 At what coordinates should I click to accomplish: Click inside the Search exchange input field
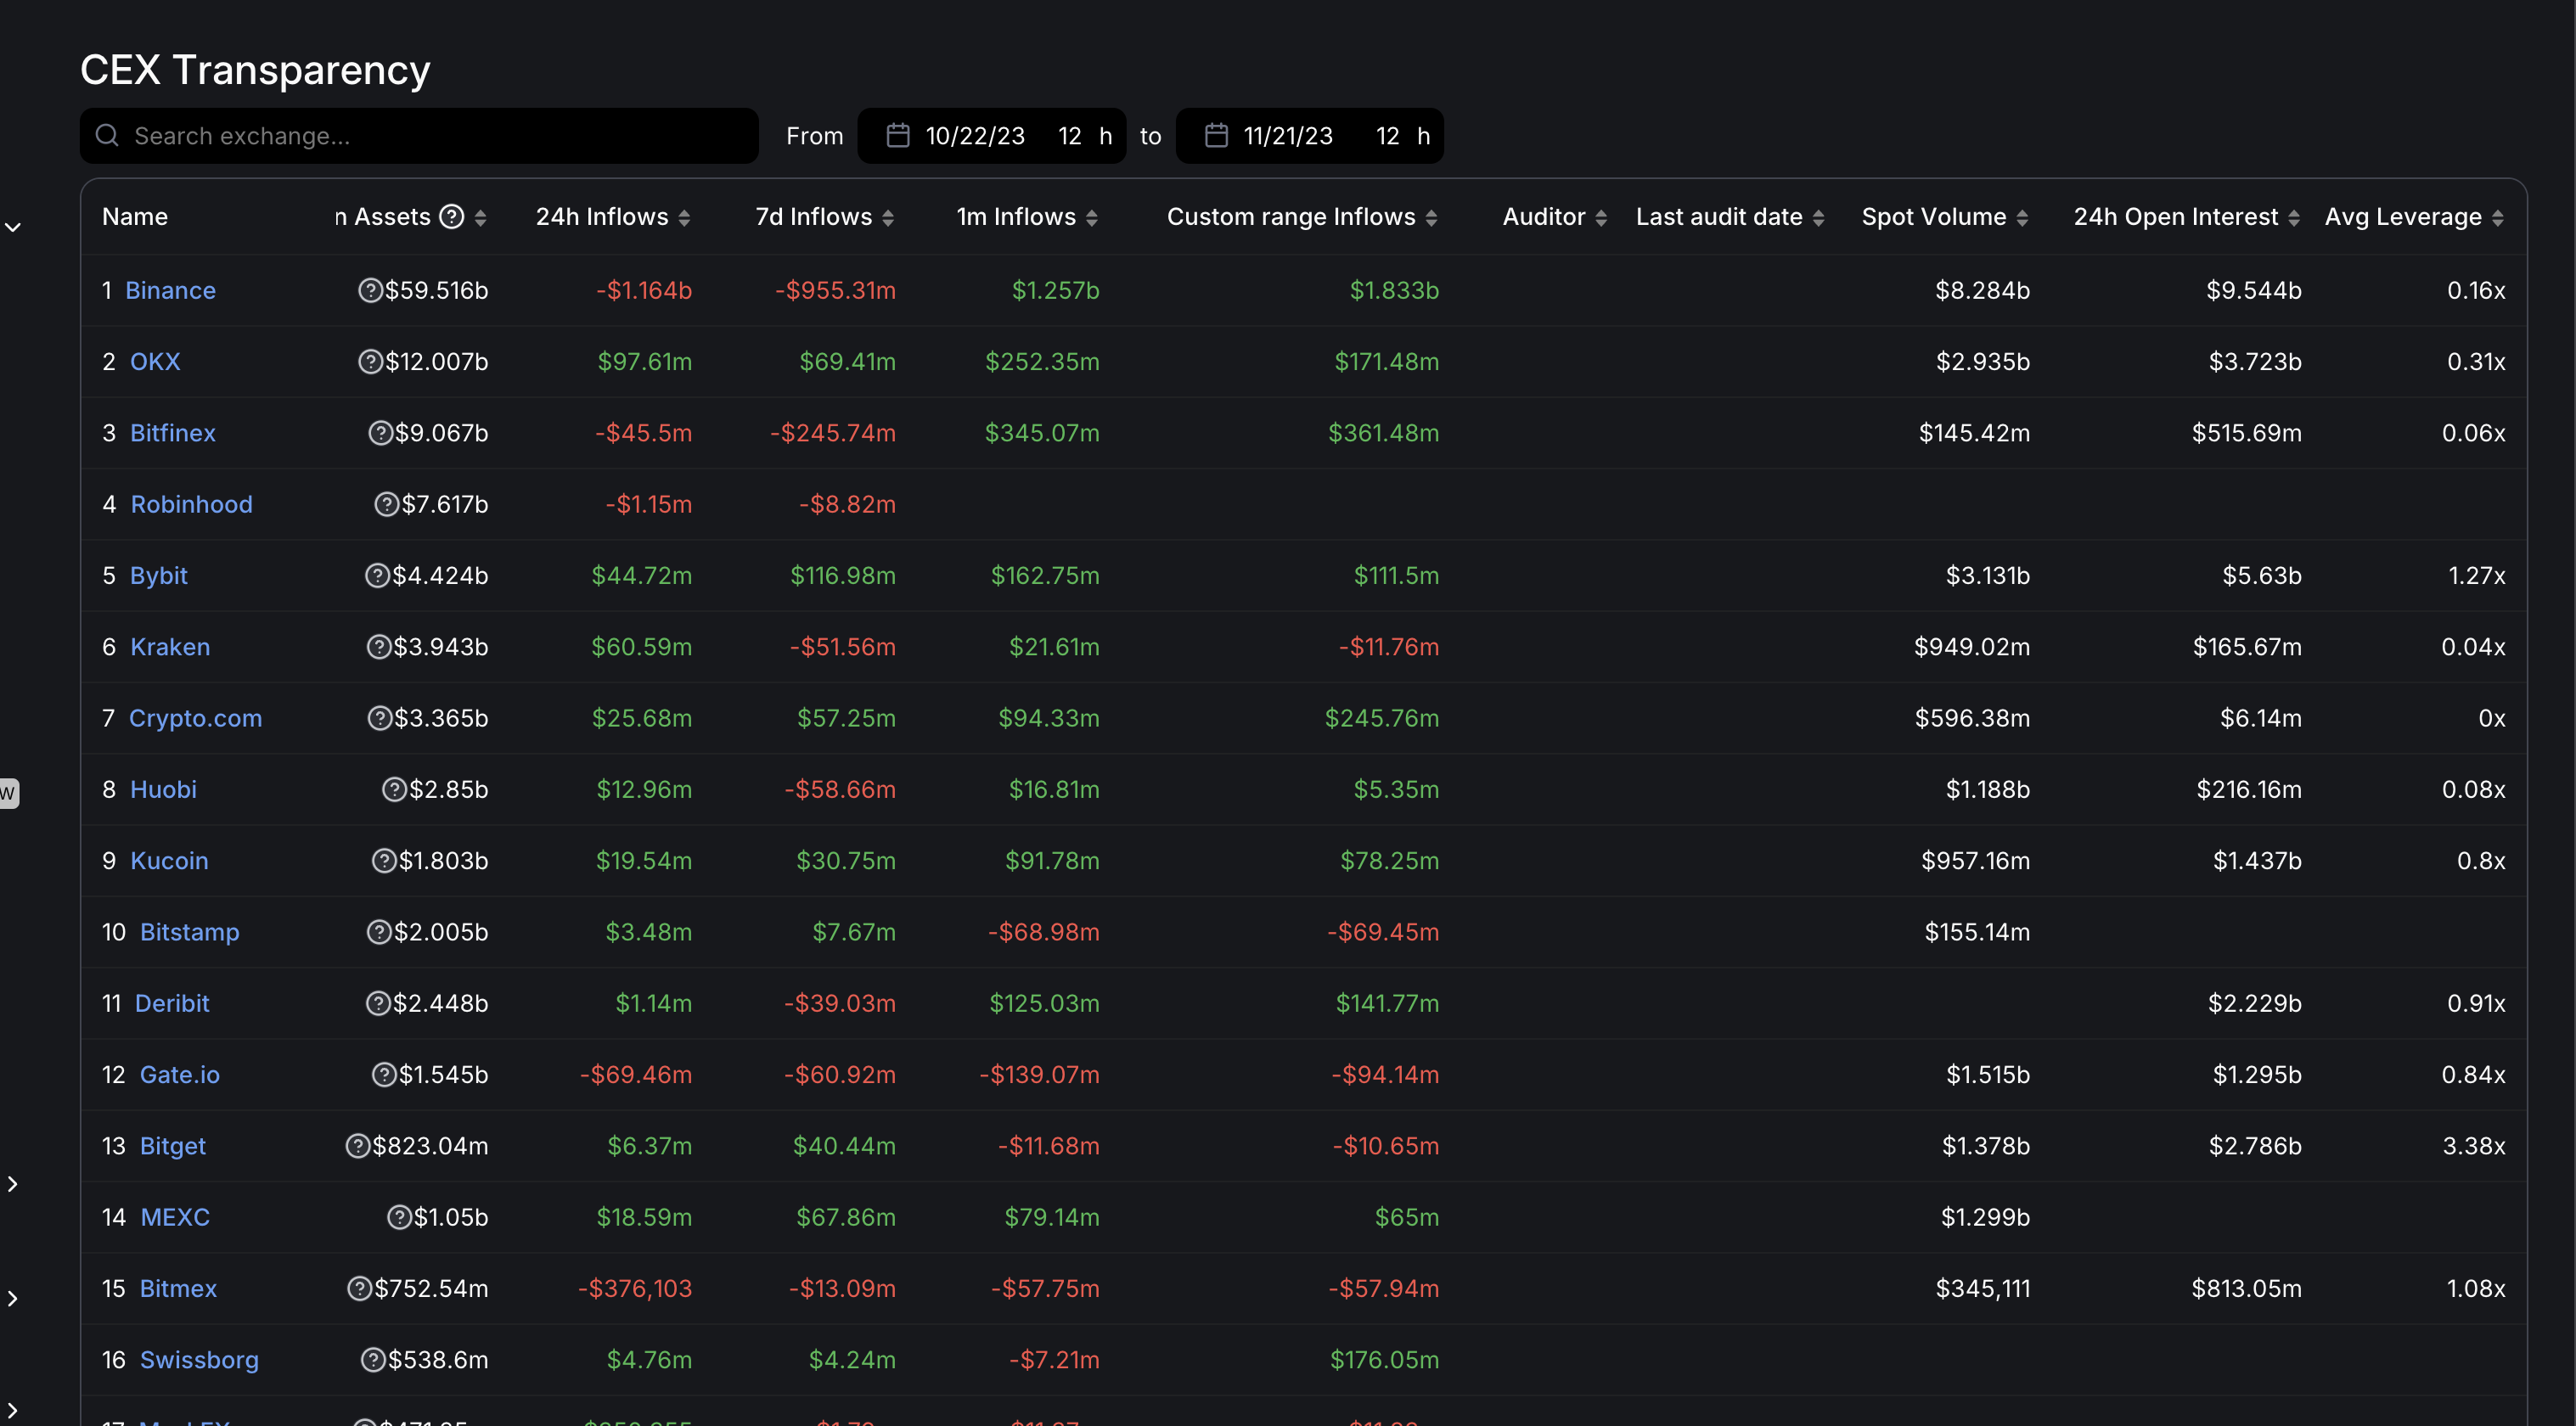pyautogui.click(x=420, y=135)
